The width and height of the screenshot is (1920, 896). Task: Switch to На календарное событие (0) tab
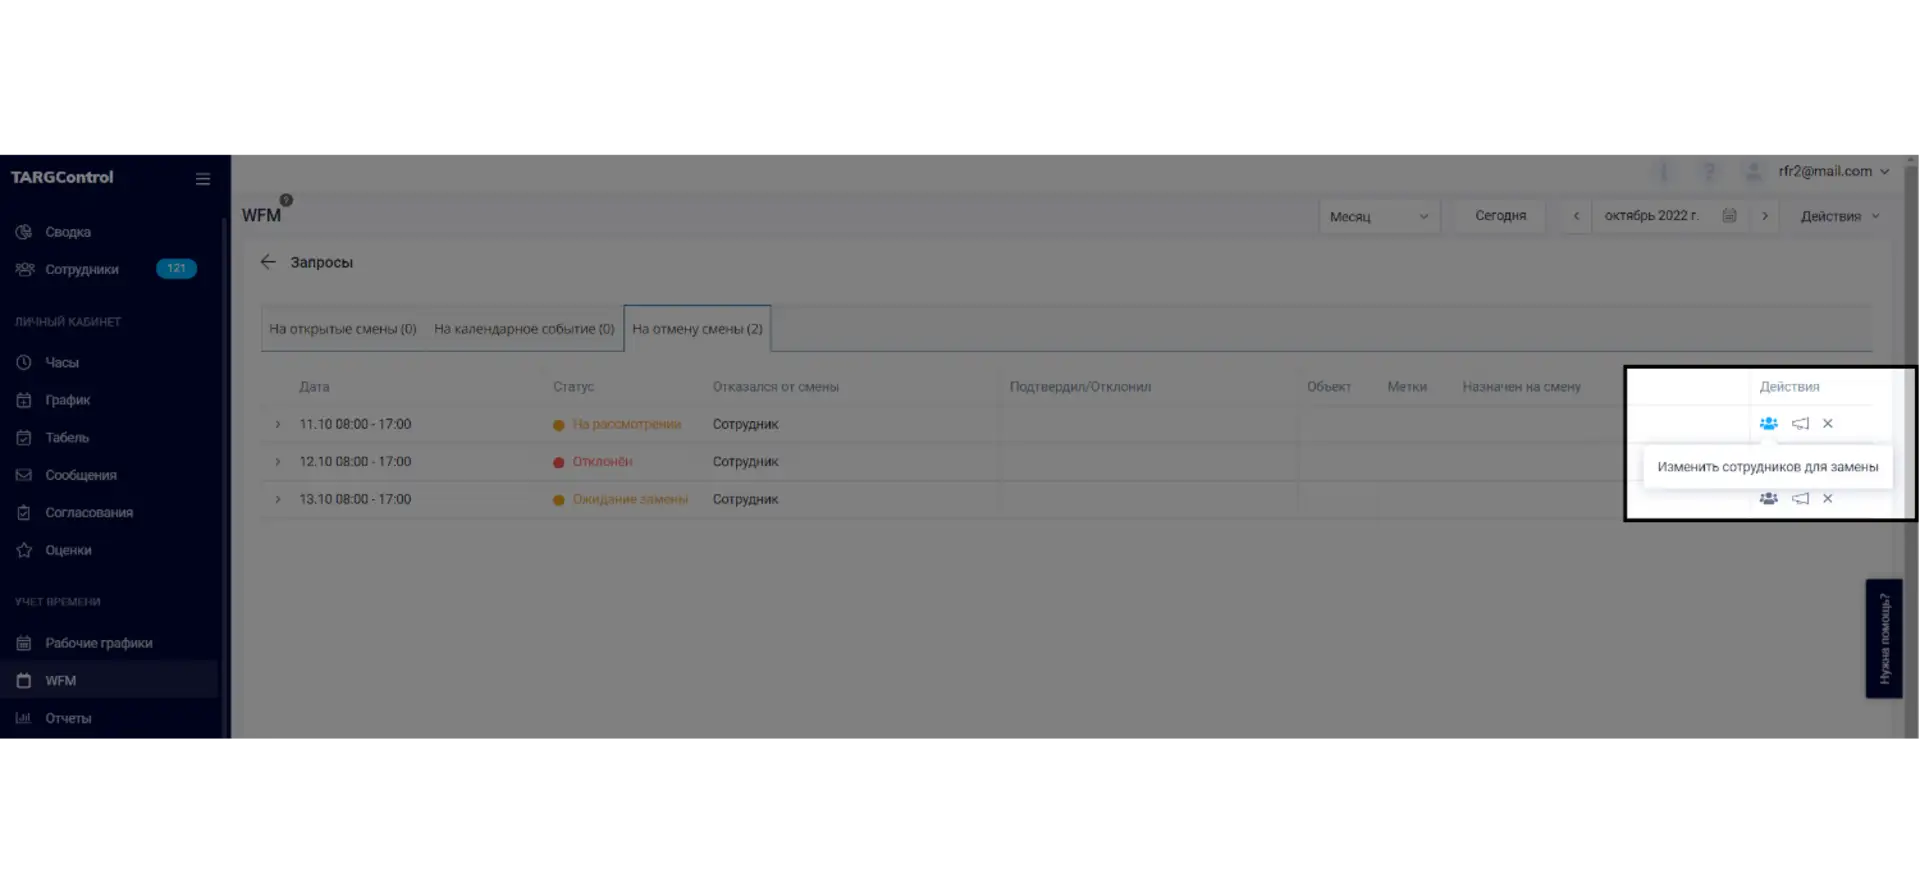tap(524, 329)
